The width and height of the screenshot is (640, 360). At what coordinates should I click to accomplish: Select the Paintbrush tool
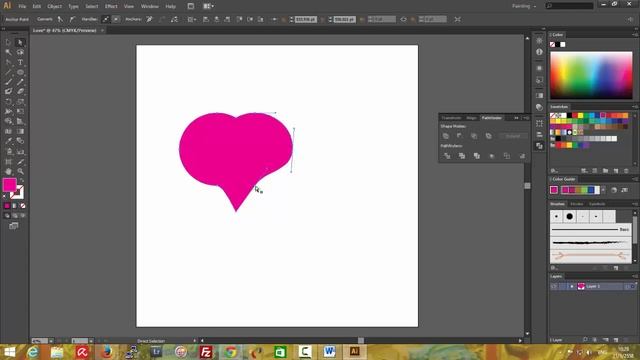(8, 82)
